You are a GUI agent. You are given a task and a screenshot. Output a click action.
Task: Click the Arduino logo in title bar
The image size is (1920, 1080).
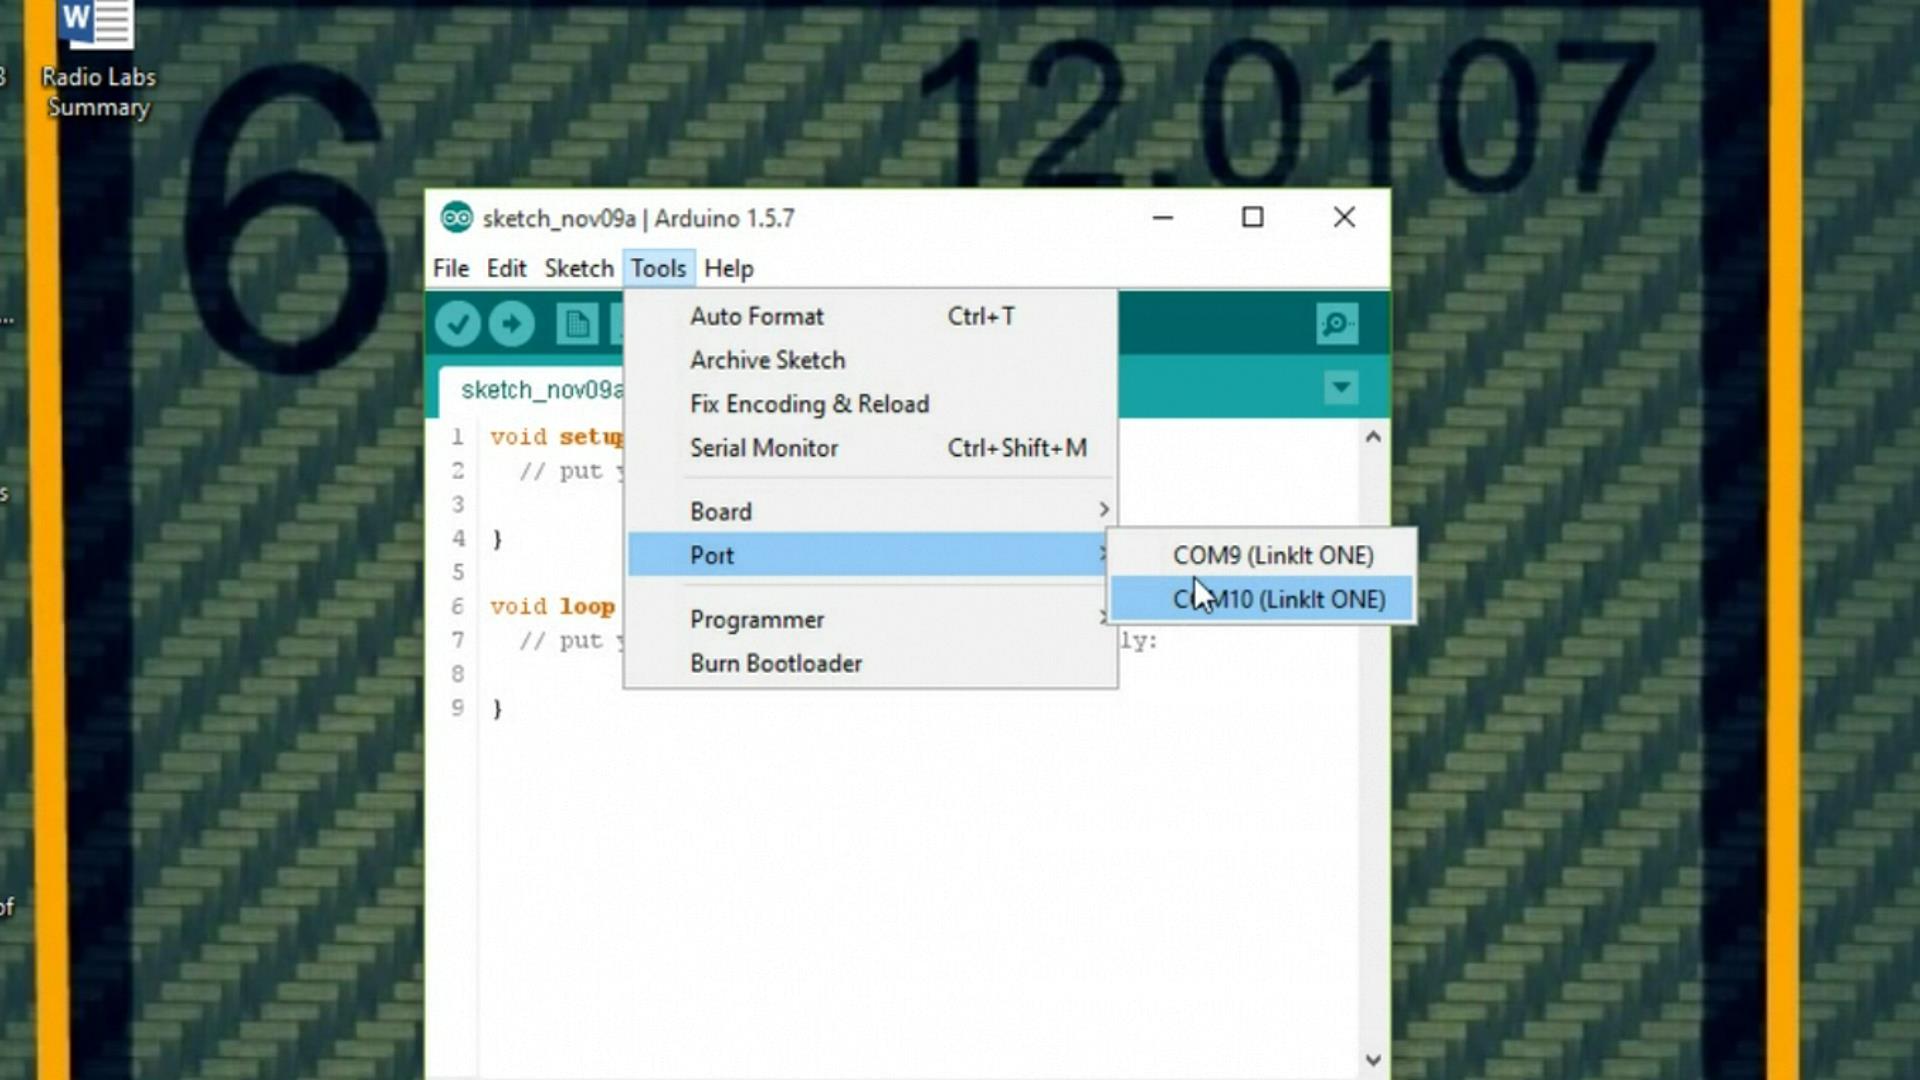tap(456, 218)
